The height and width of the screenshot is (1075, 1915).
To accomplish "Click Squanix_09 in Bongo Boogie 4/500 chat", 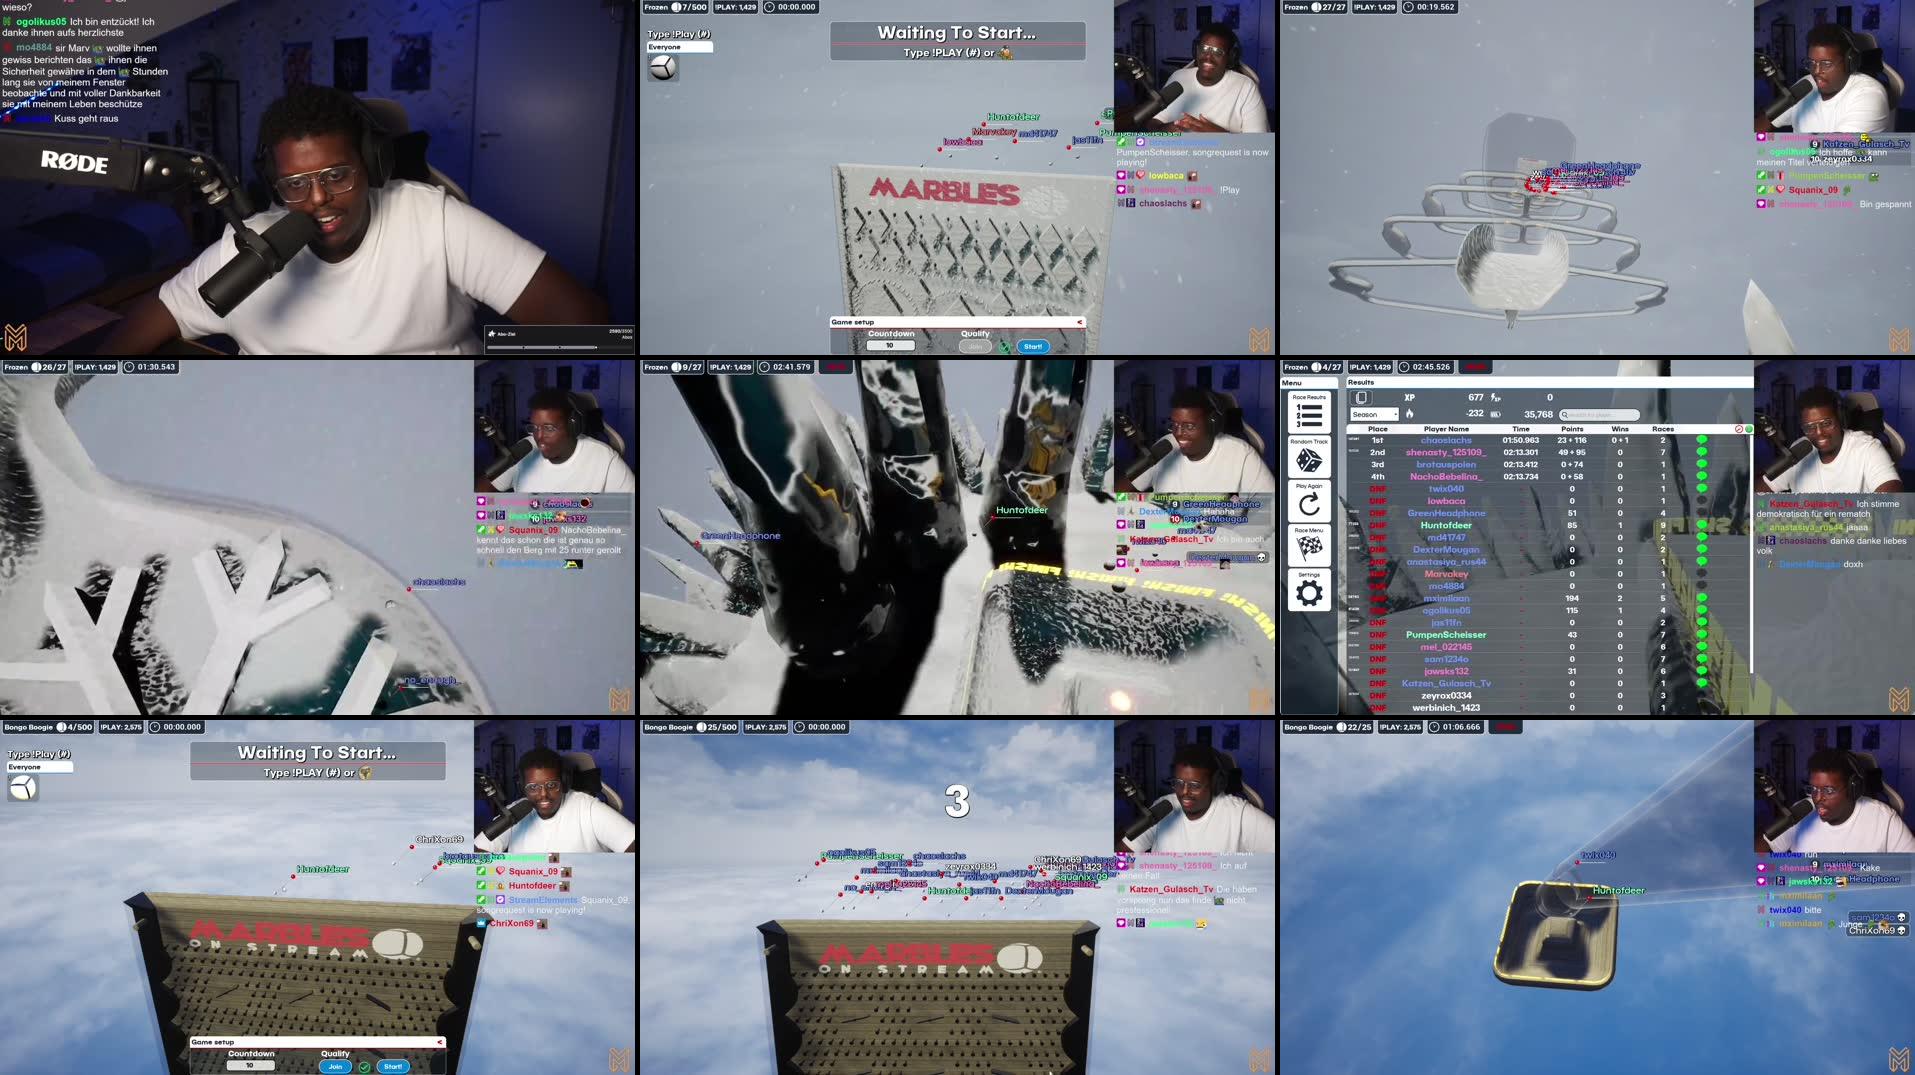I will coord(533,872).
